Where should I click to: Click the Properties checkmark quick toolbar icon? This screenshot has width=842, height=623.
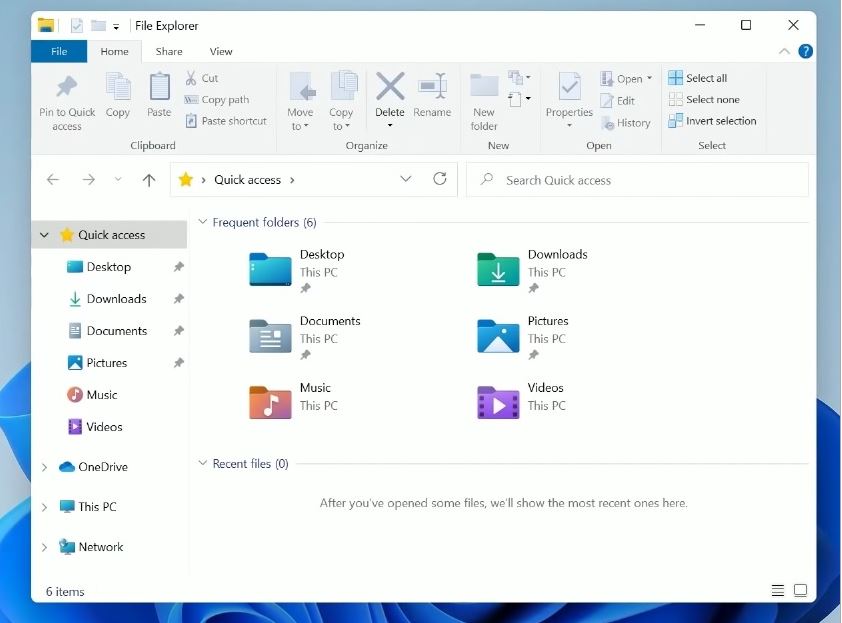pyautogui.click(x=77, y=25)
